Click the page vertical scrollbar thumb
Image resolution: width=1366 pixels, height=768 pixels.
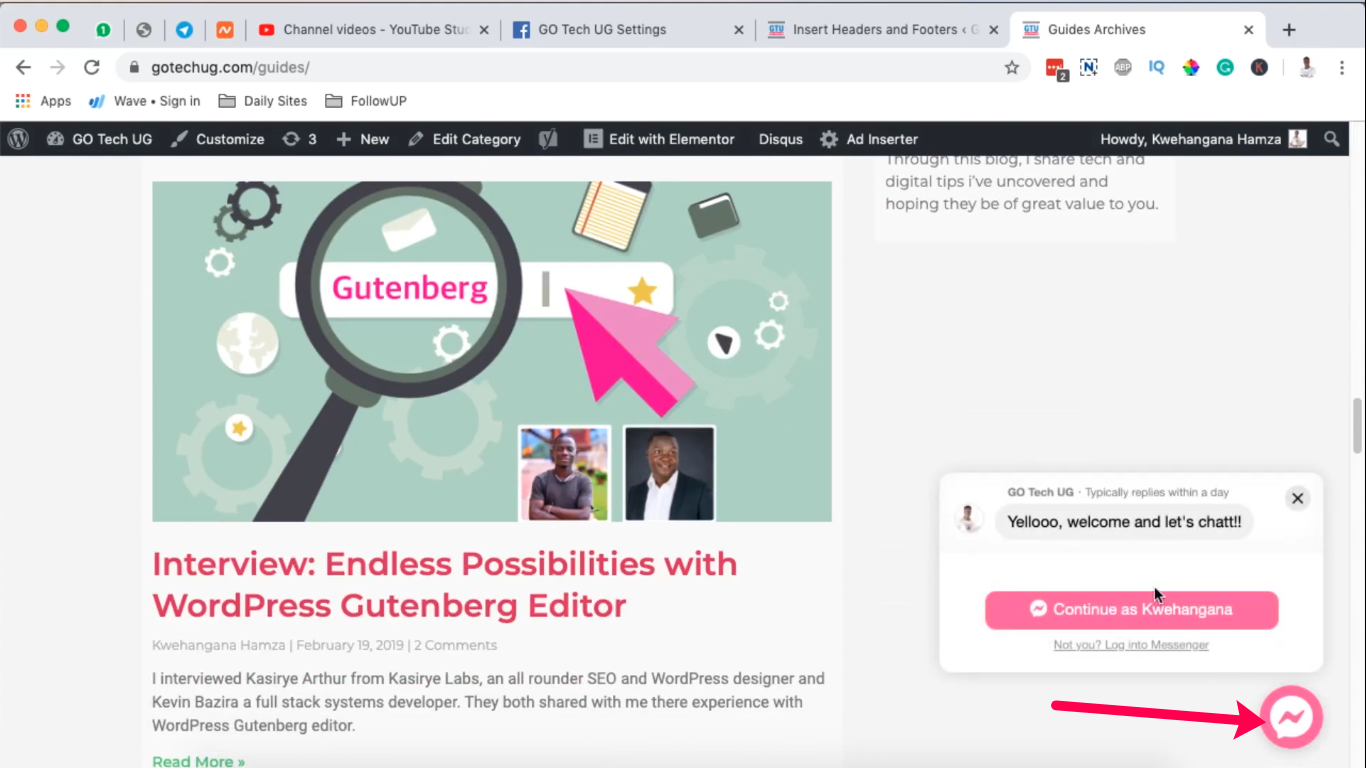click(1357, 425)
